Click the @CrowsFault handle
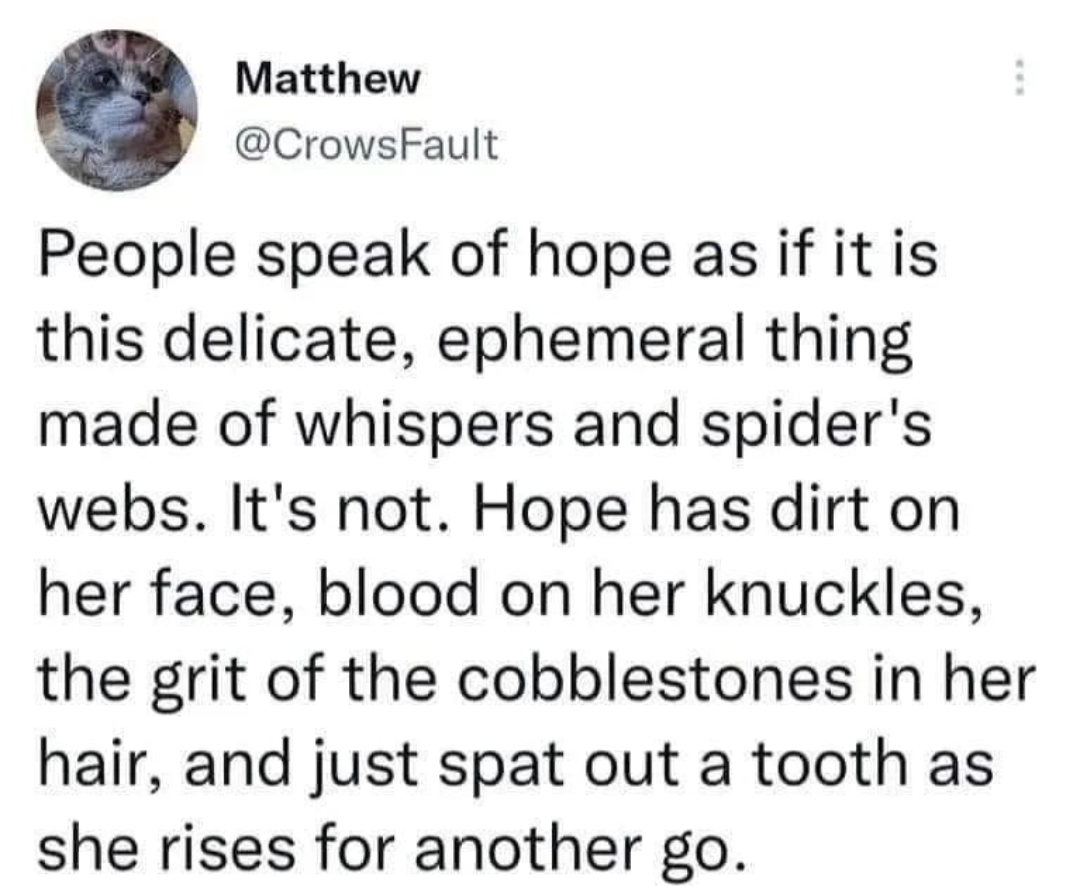 pos(366,144)
